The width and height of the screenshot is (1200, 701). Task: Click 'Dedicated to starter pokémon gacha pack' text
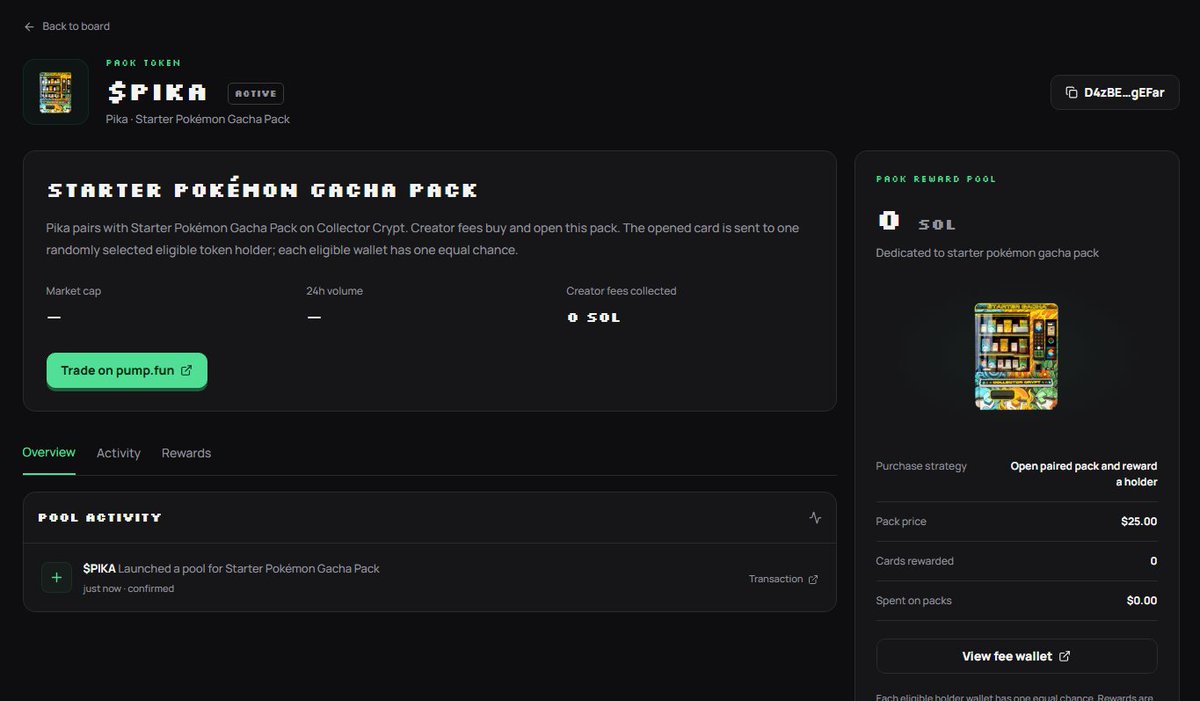pos(987,253)
